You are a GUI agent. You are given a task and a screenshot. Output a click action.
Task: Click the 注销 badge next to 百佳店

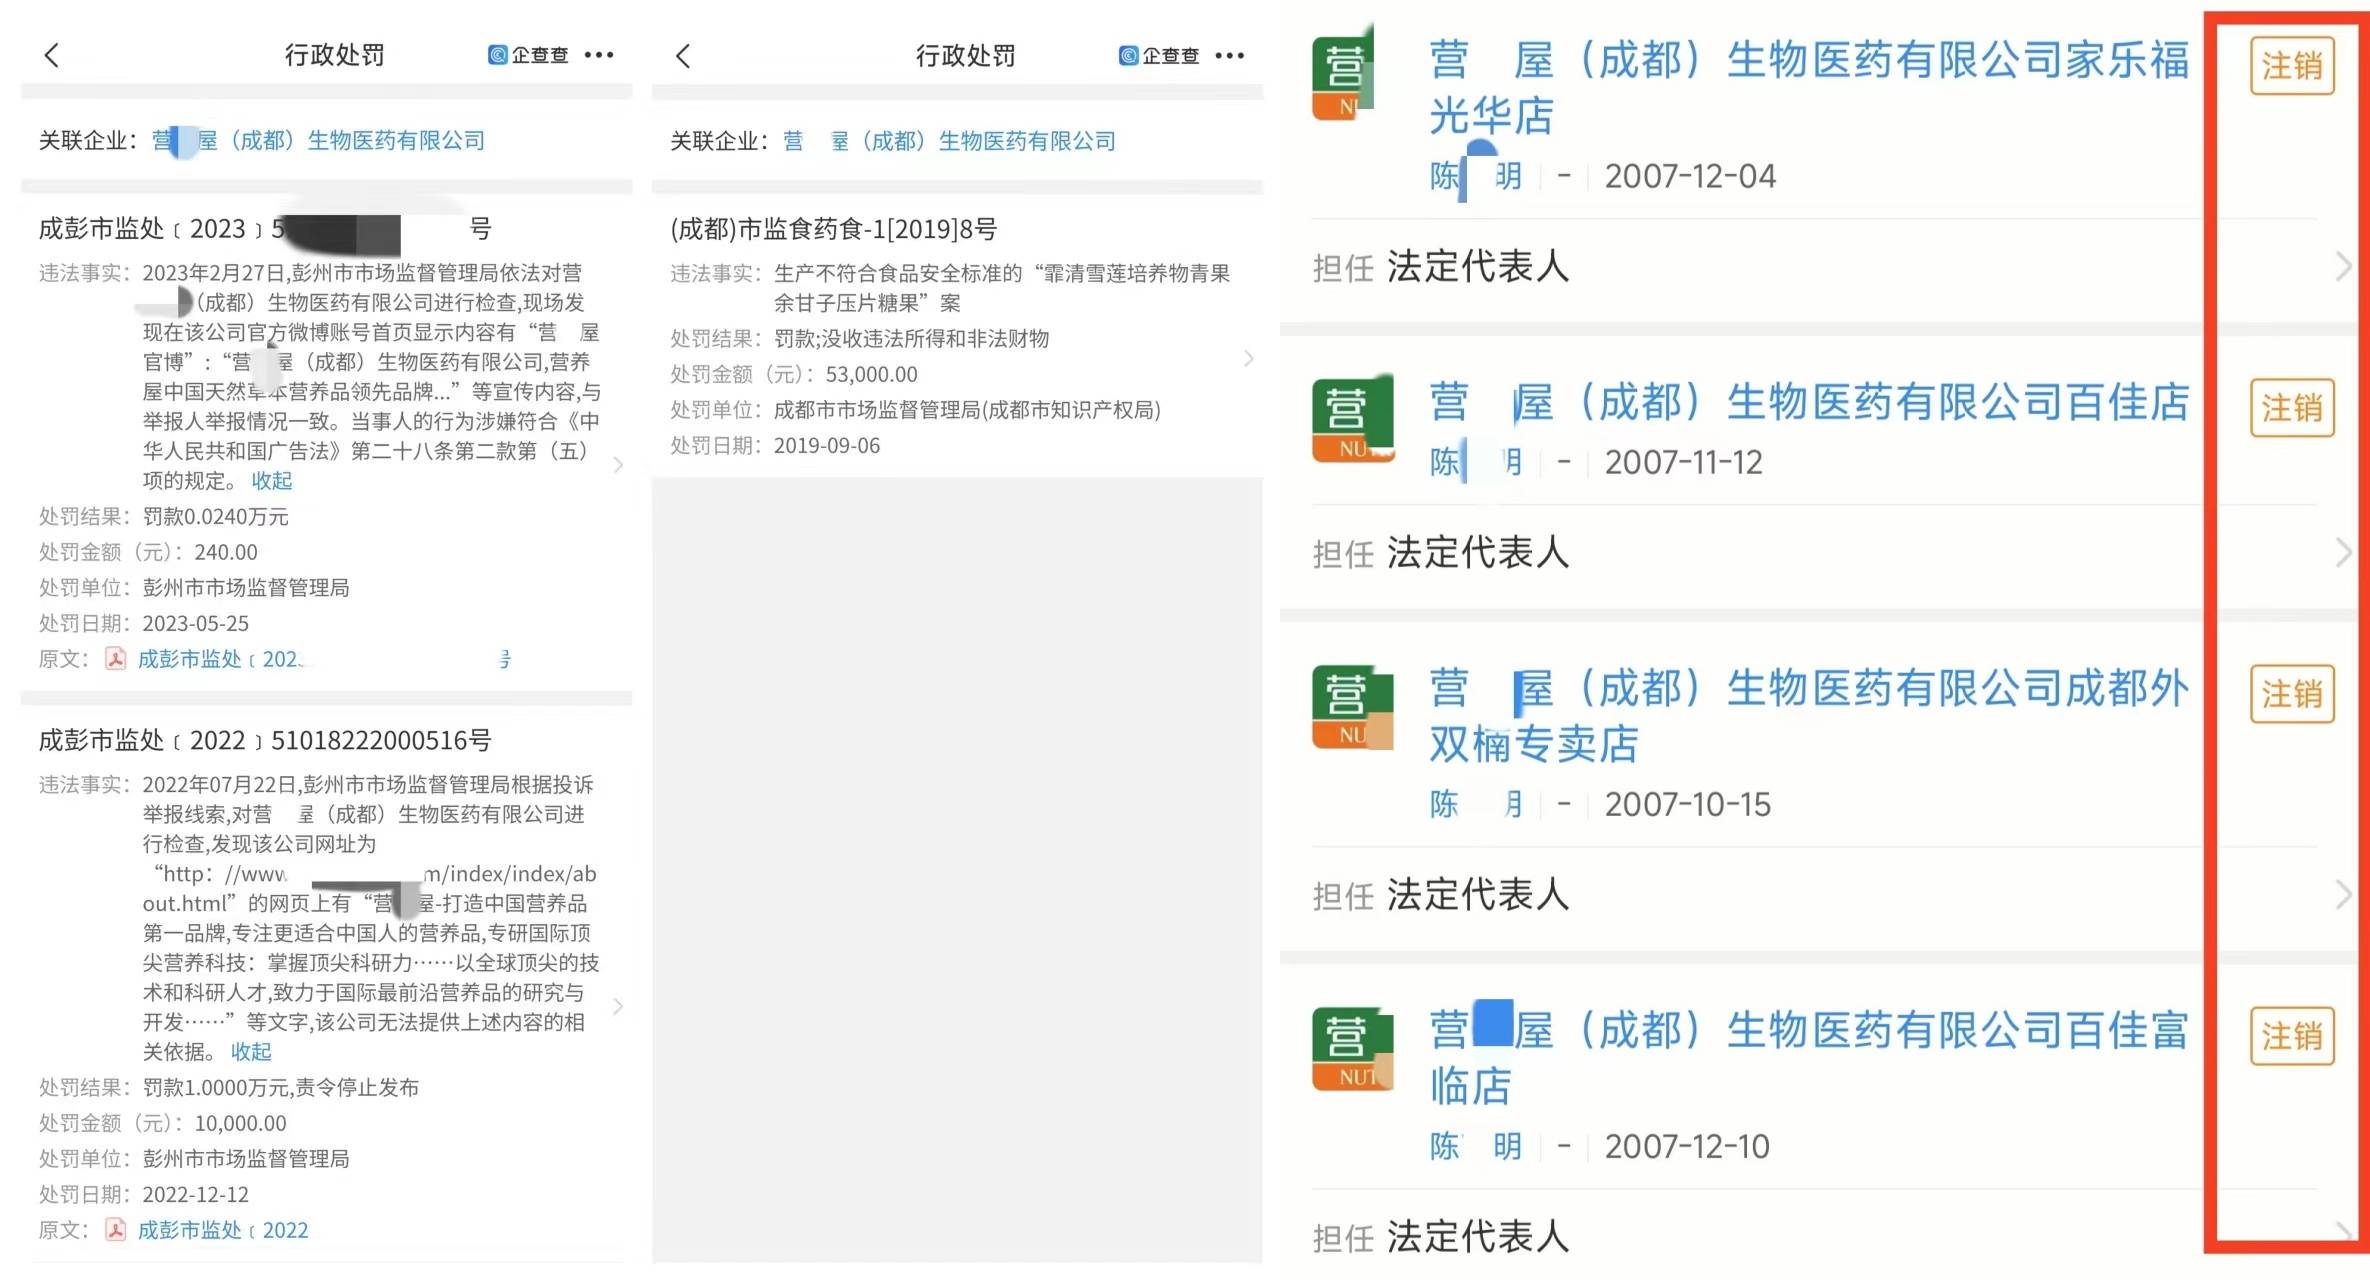(x=2292, y=408)
